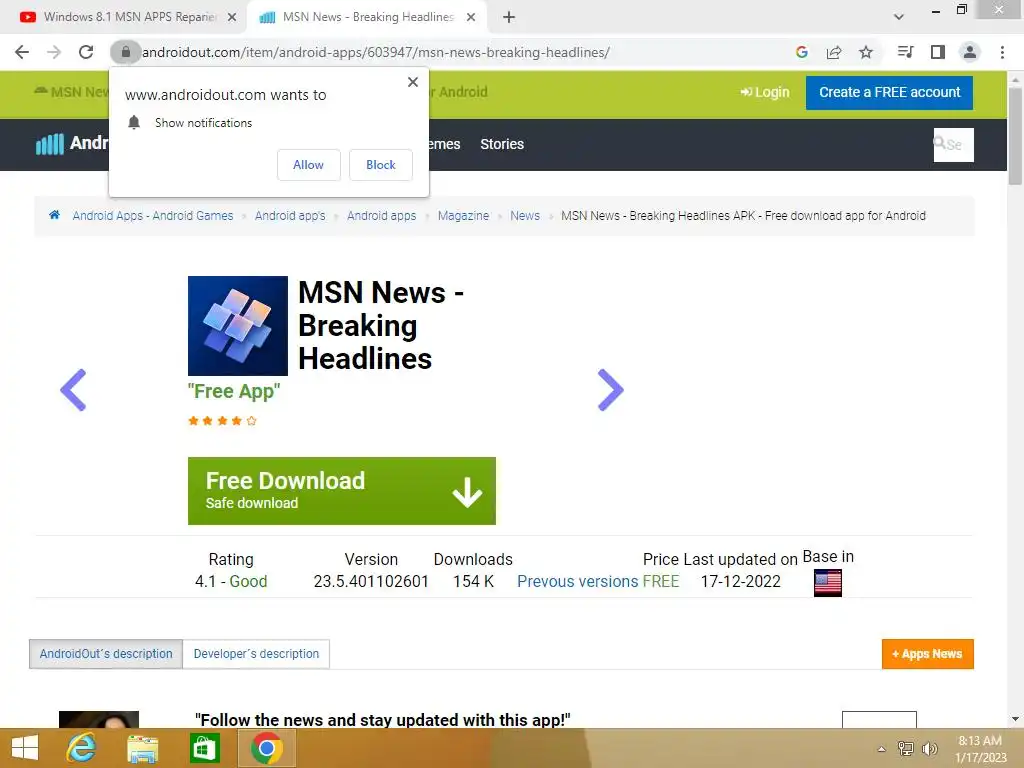Open Android Apps - Android Games breadcrumb
Viewport: 1024px width, 768px height.
[153, 216]
